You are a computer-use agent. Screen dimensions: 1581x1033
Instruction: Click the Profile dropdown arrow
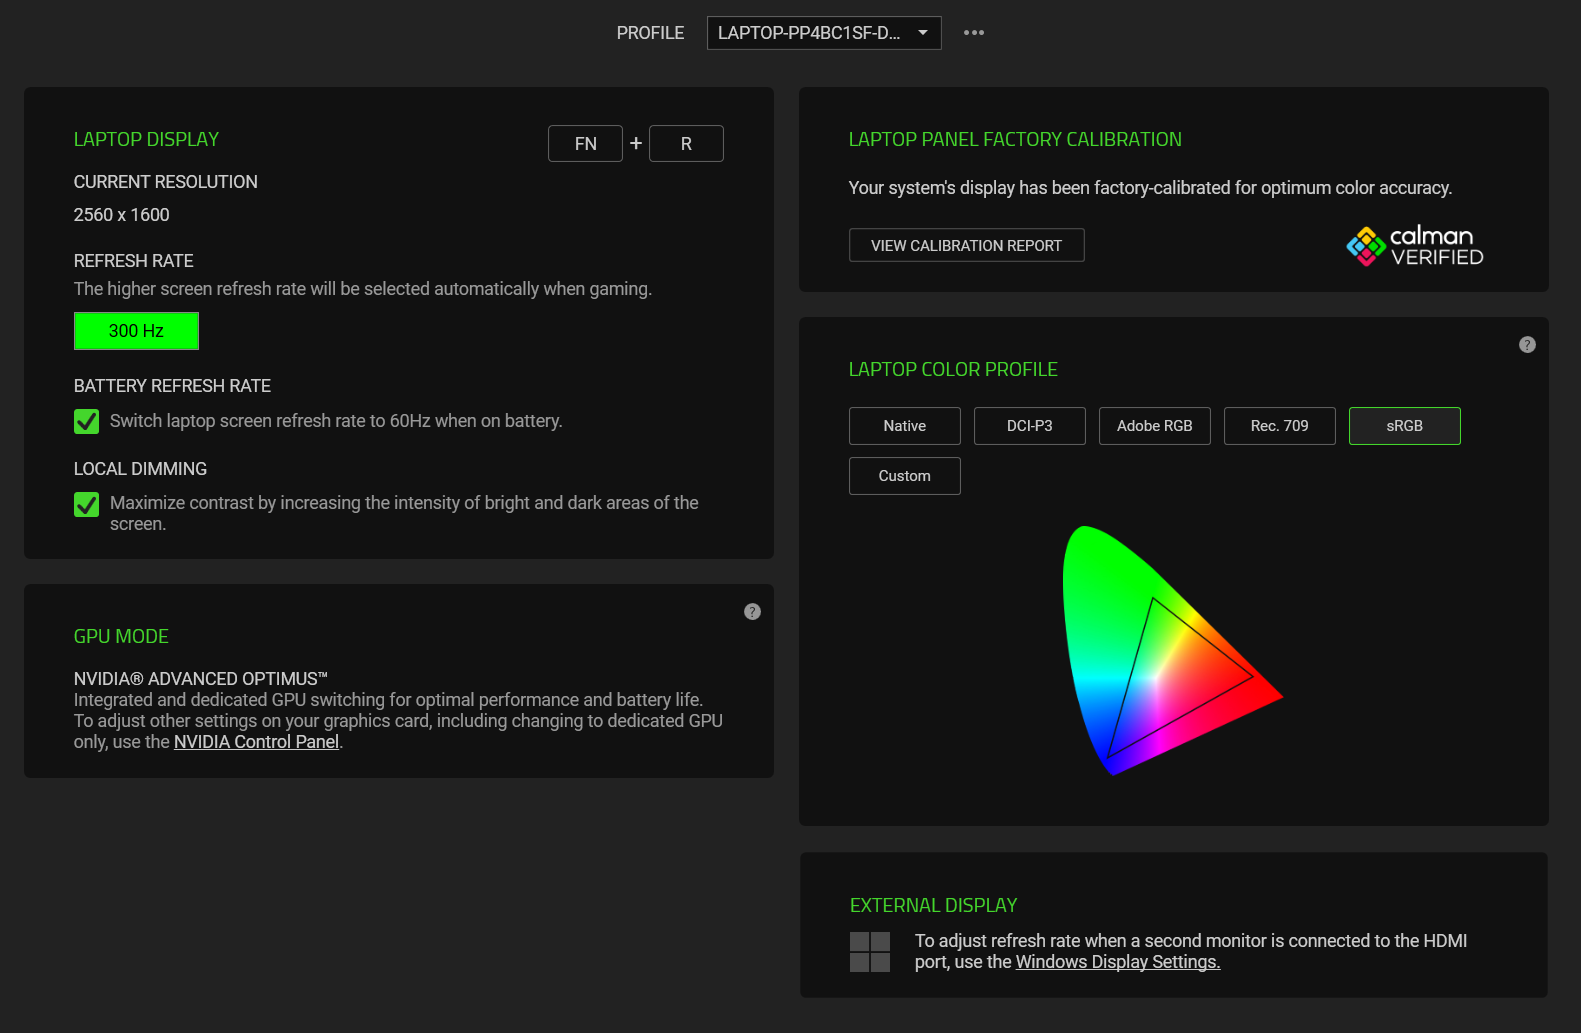(923, 33)
